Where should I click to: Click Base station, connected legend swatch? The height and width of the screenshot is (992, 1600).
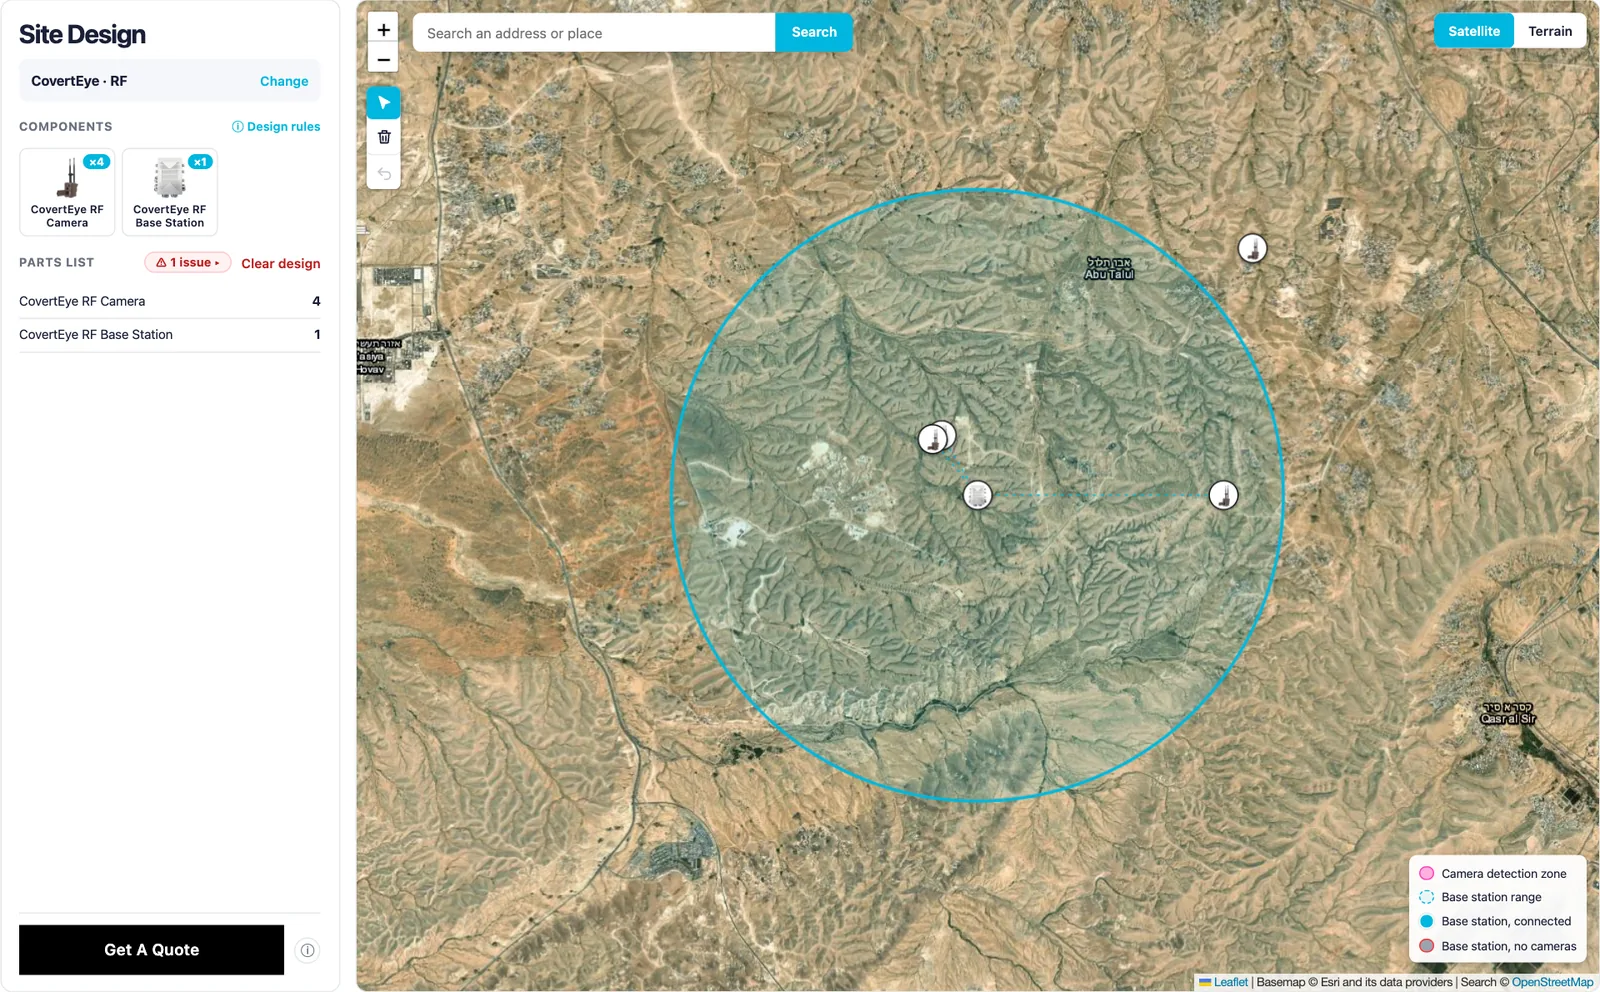pyautogui.click(x=1427, y=921)
